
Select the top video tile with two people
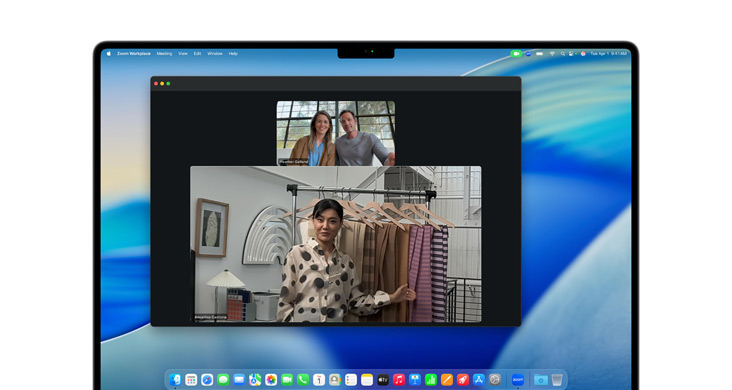coord(336,133)
